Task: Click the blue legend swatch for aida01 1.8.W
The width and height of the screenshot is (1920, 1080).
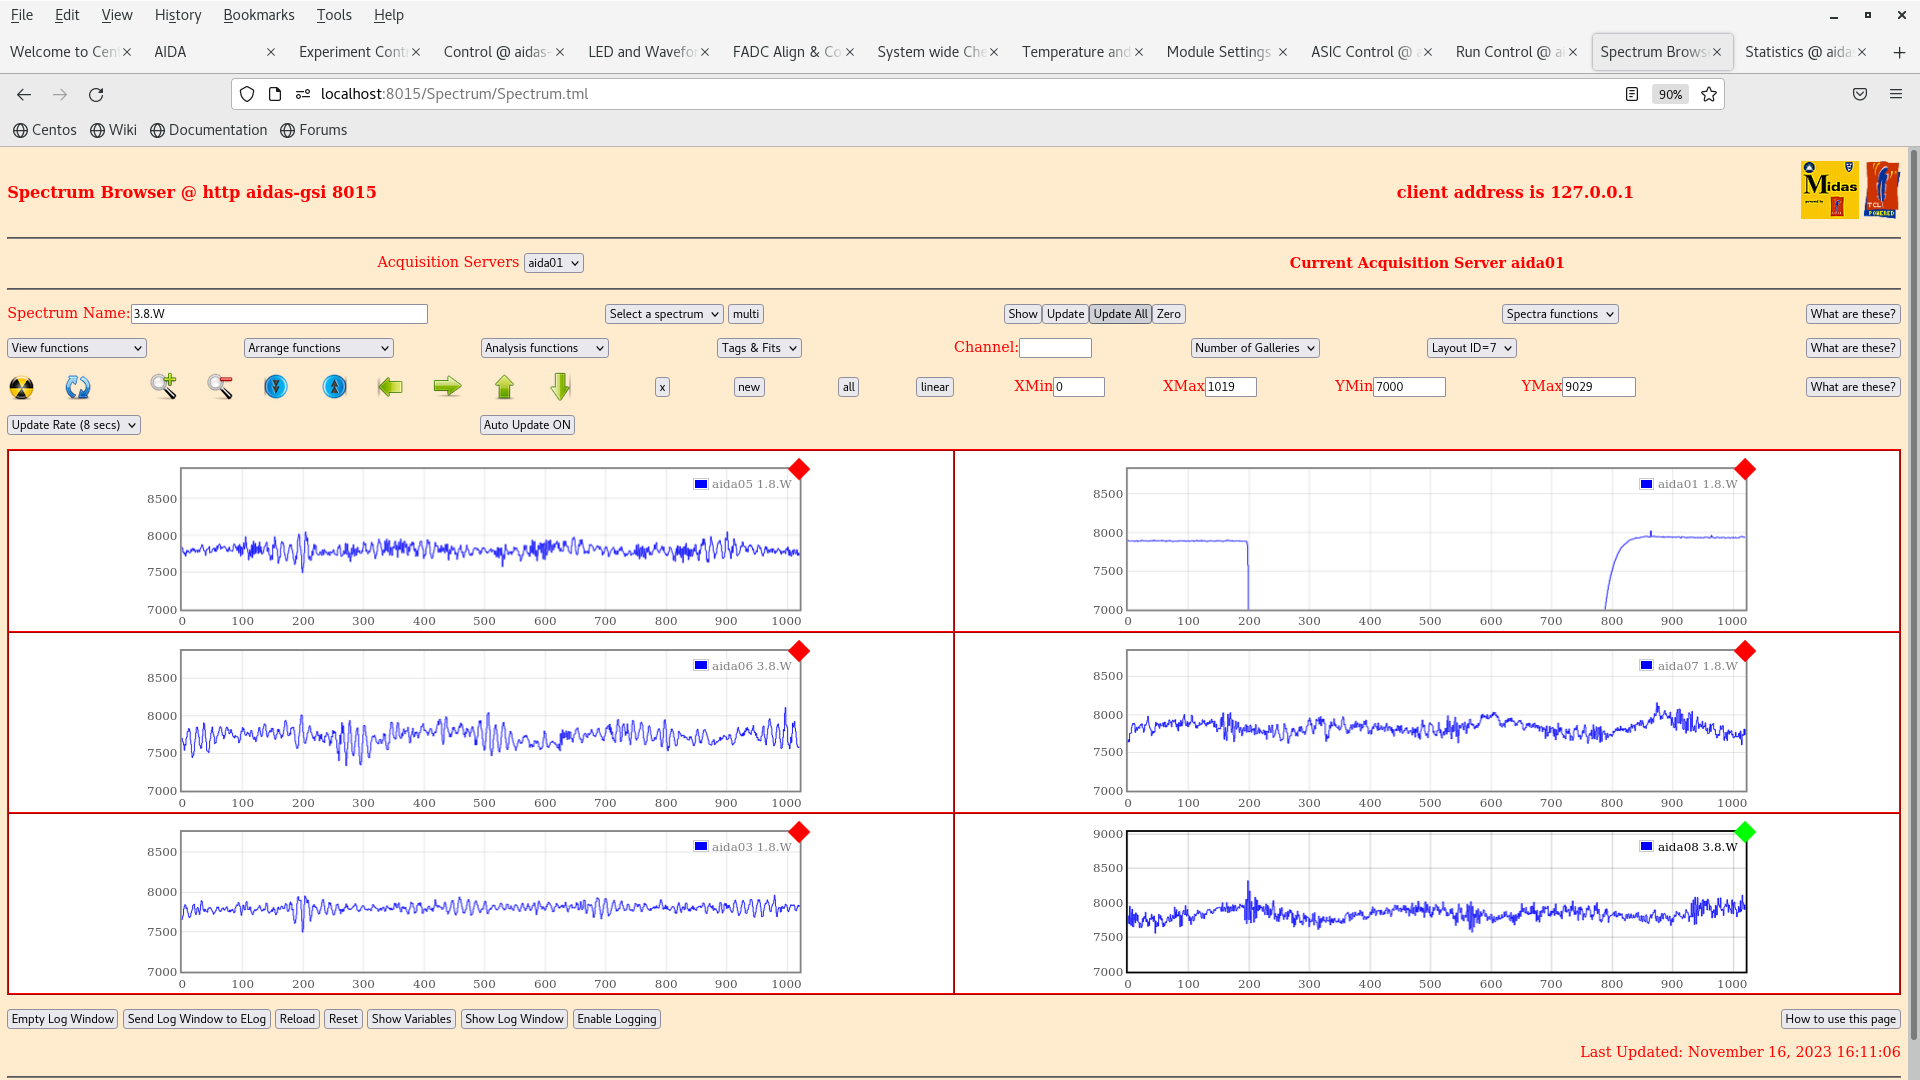Action: [x=1646, y=484]
